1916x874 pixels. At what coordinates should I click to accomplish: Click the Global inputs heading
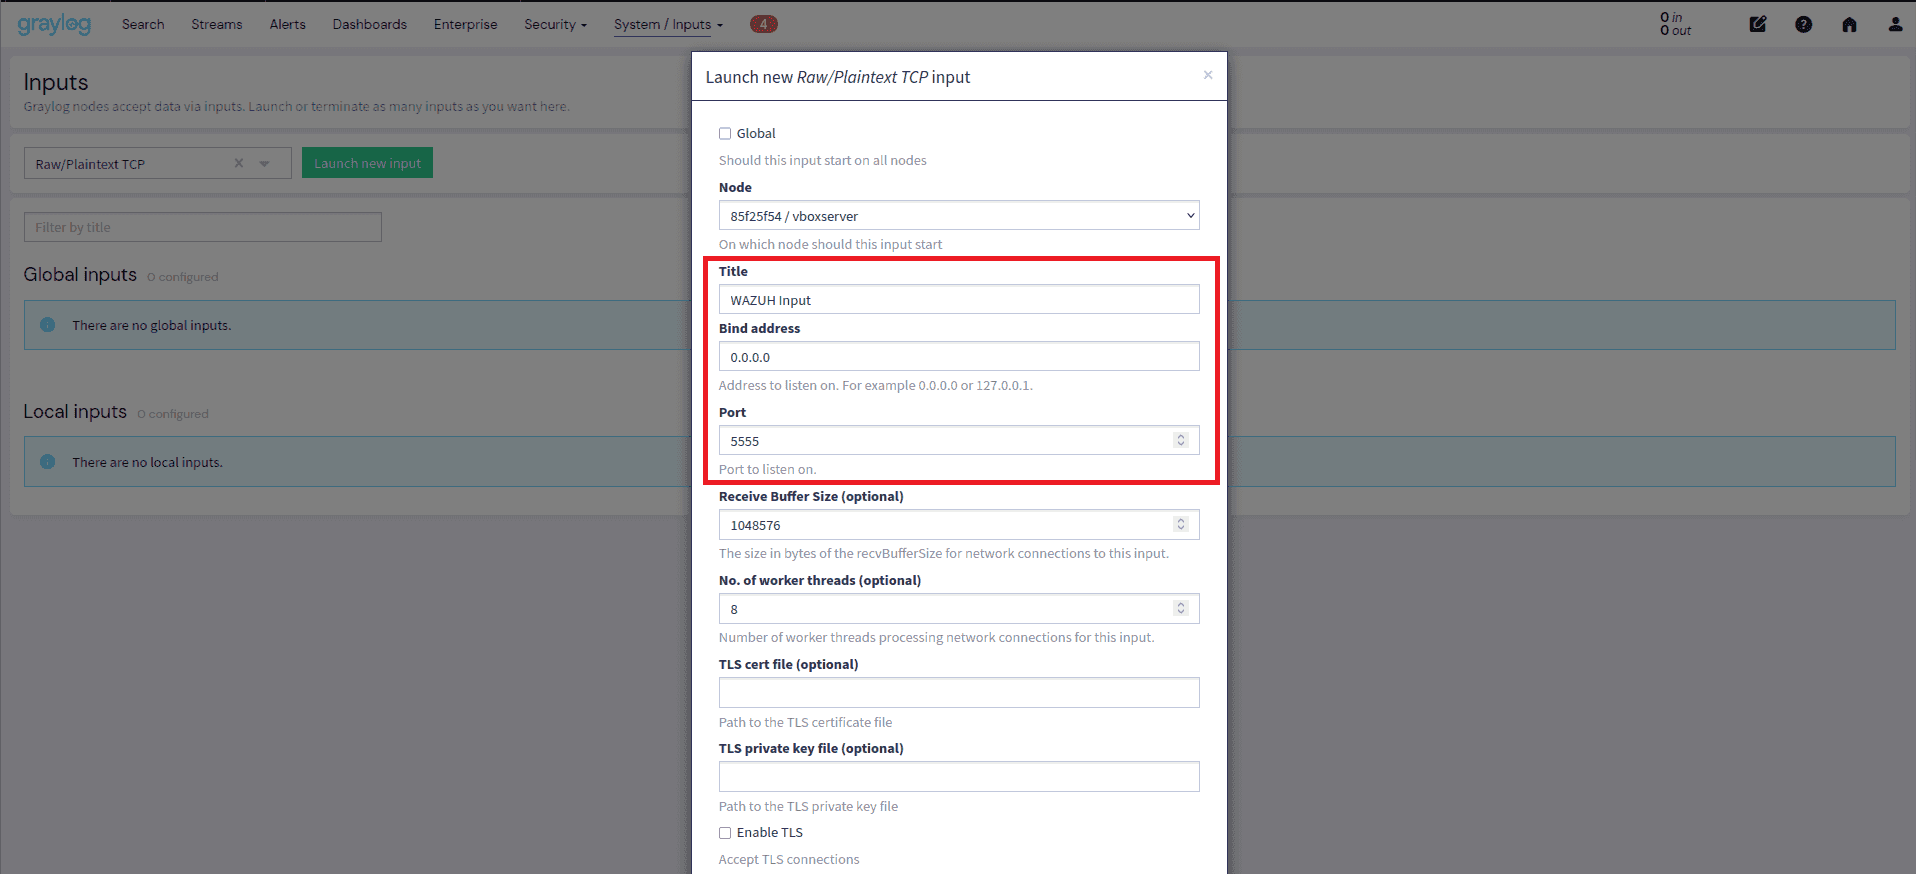pyautogui.click(x=80, y=274)
